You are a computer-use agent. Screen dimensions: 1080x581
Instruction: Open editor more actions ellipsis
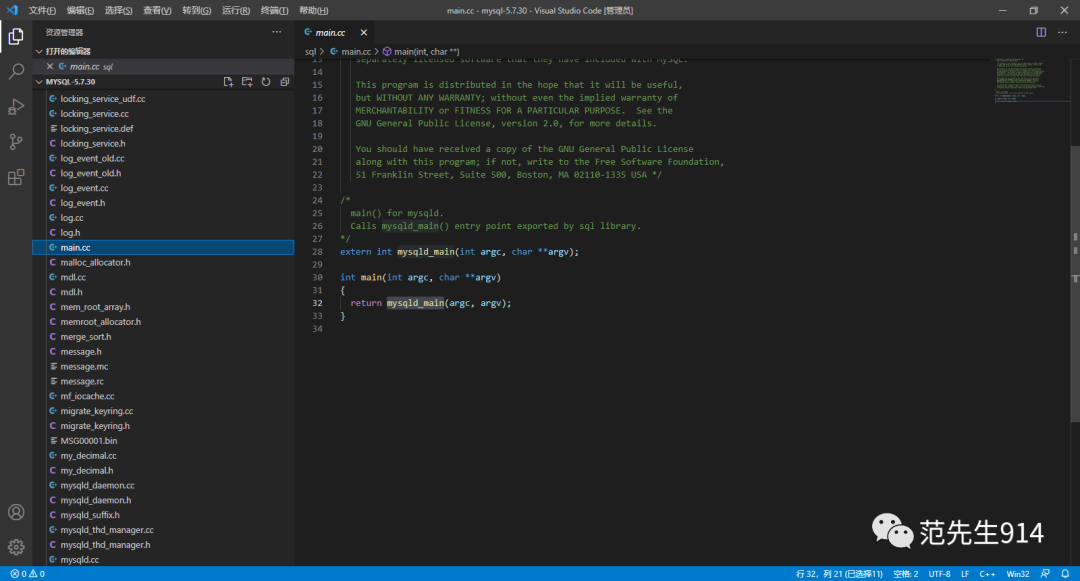(x=1062, y=32)
